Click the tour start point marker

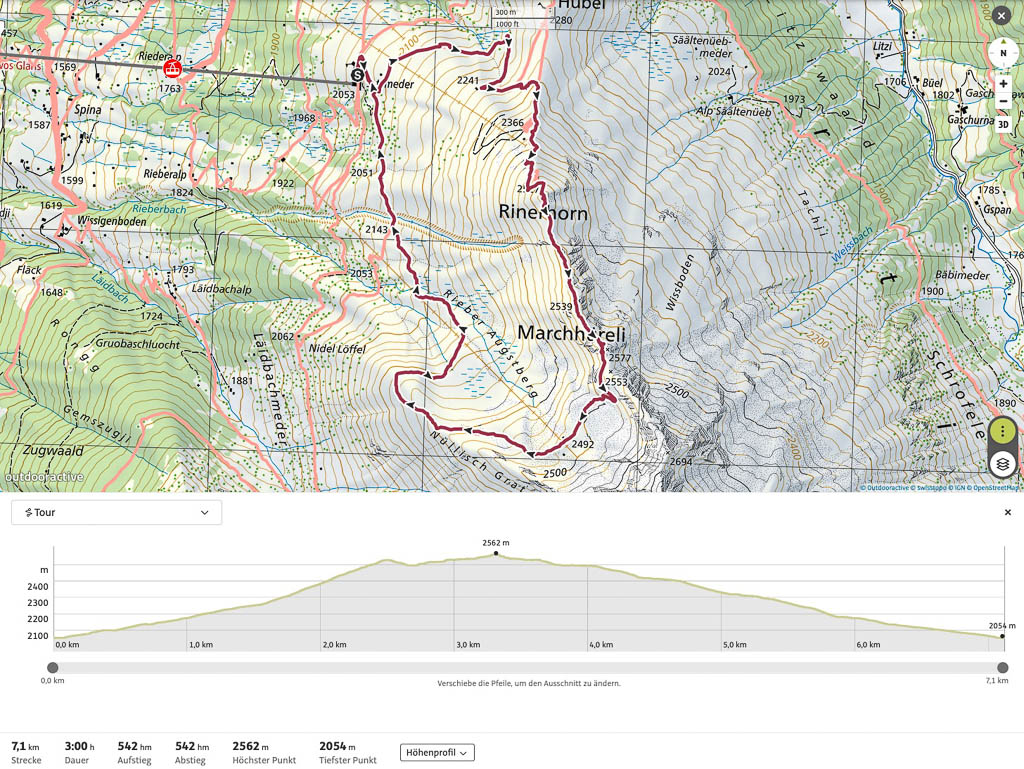(x=357, y=75)
